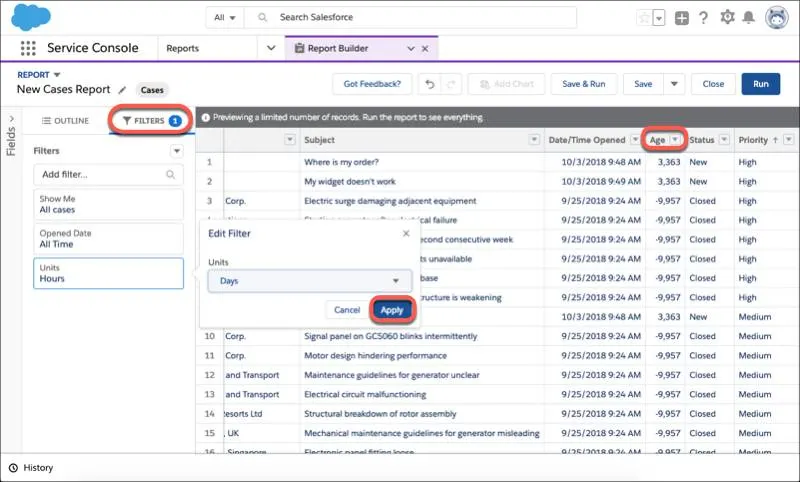Open the Priority column menu arrow
Viewport: 800px width, 482px height.
(789, 140)
